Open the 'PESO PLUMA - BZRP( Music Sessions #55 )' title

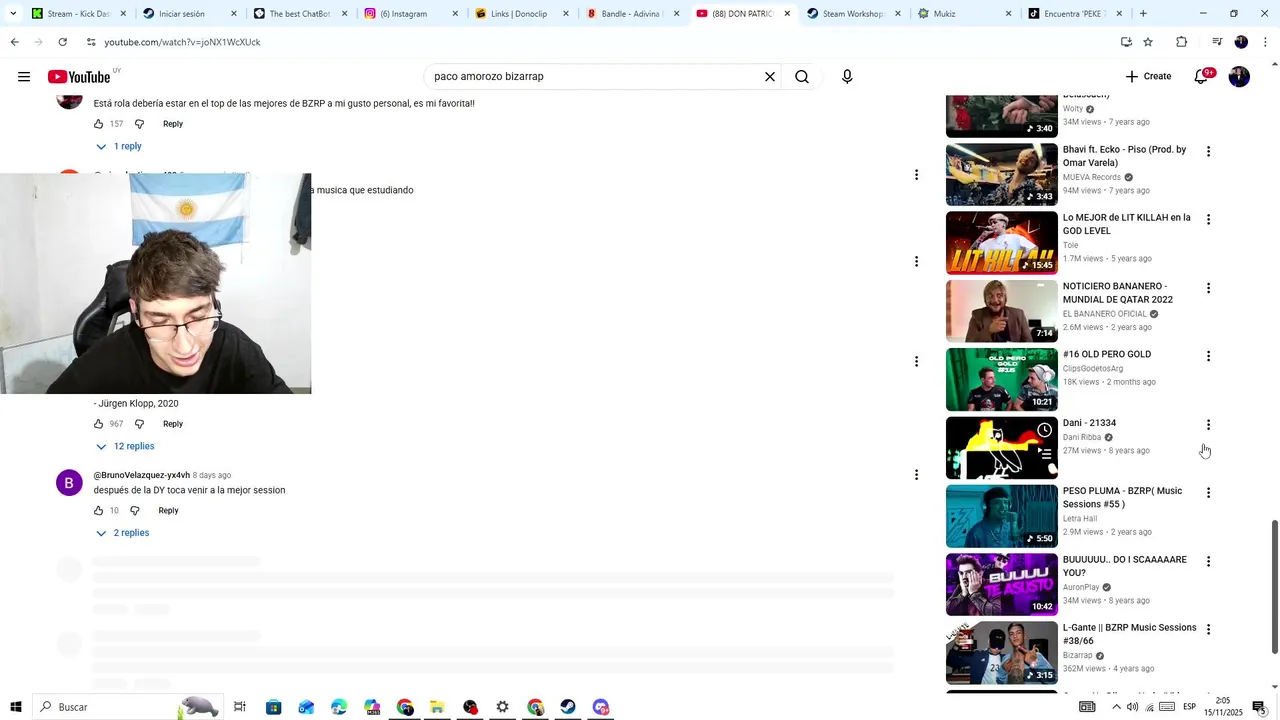(x=1122, y=498)
